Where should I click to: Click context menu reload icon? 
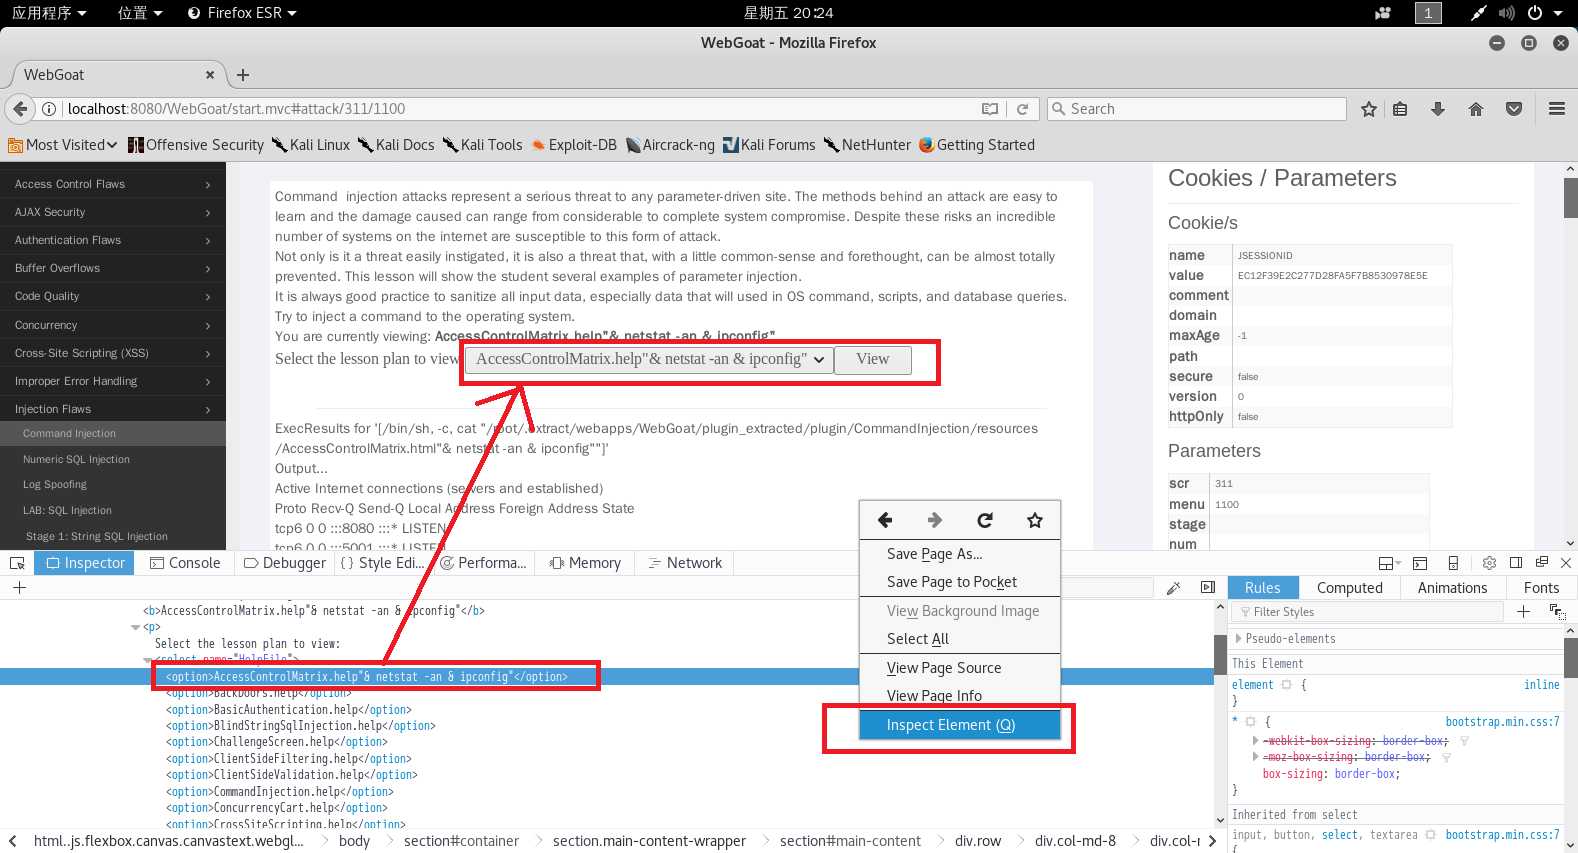pyautogui.click(x=985, y=520)
